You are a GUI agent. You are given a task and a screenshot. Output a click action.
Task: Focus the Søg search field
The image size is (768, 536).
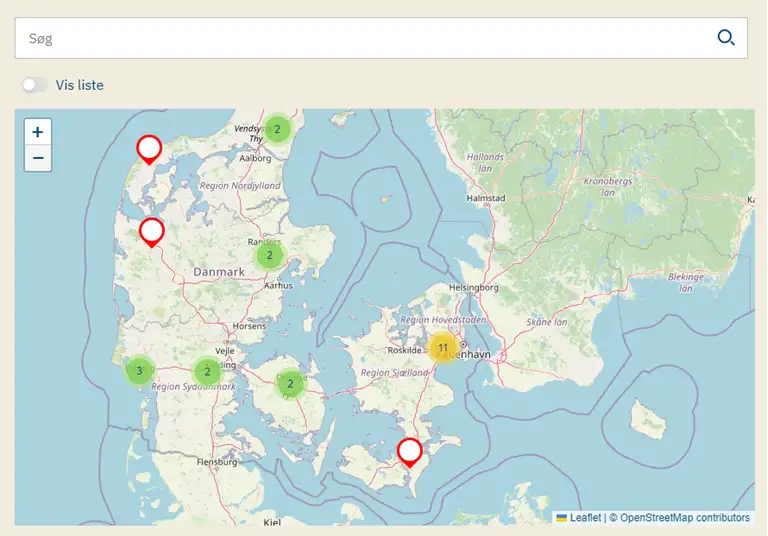click(x=360, y=38)
